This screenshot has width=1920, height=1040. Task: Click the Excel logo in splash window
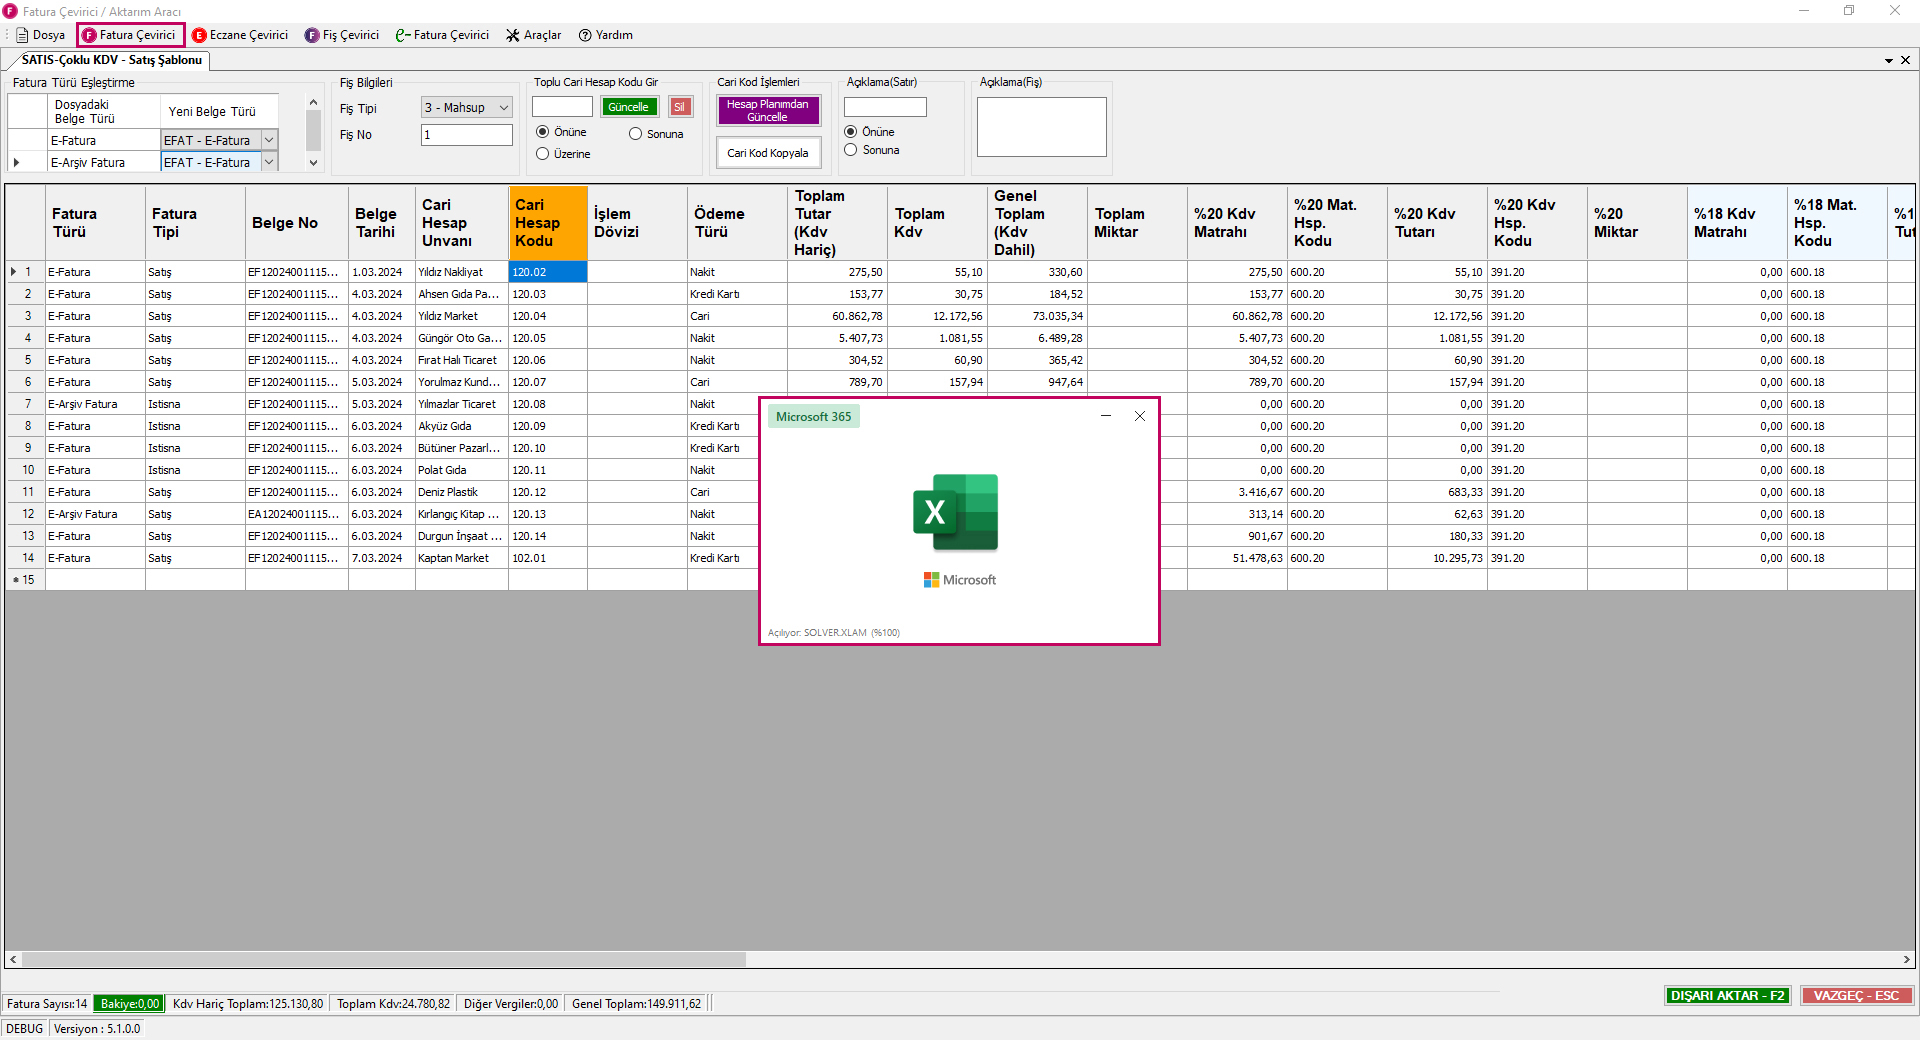[x=955, y=512]
